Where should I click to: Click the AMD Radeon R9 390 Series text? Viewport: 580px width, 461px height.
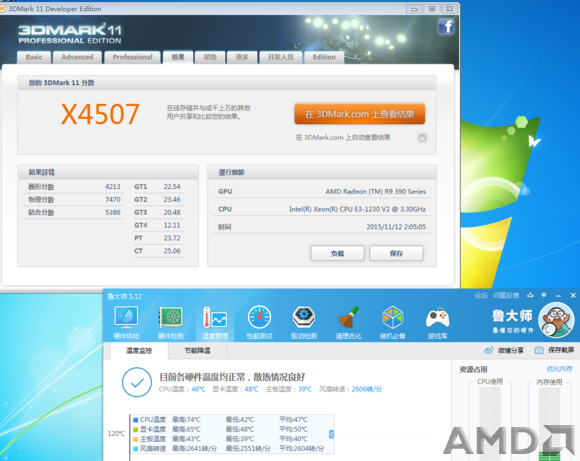[375, 192]
